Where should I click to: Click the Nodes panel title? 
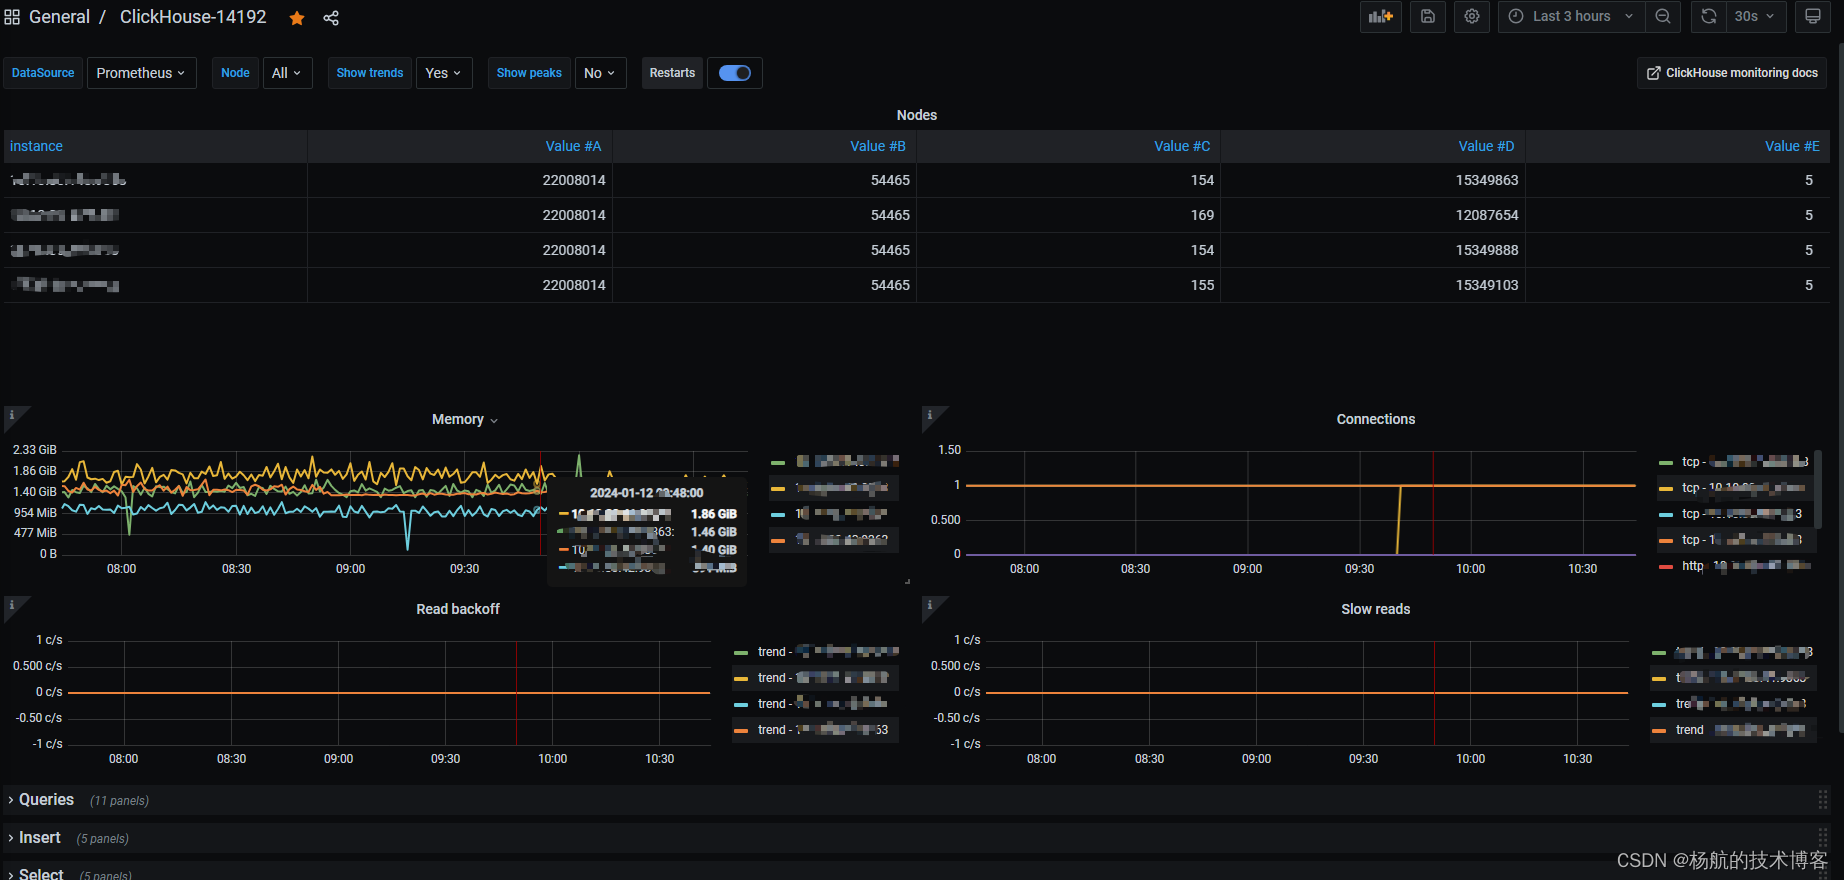pos(917,115)
